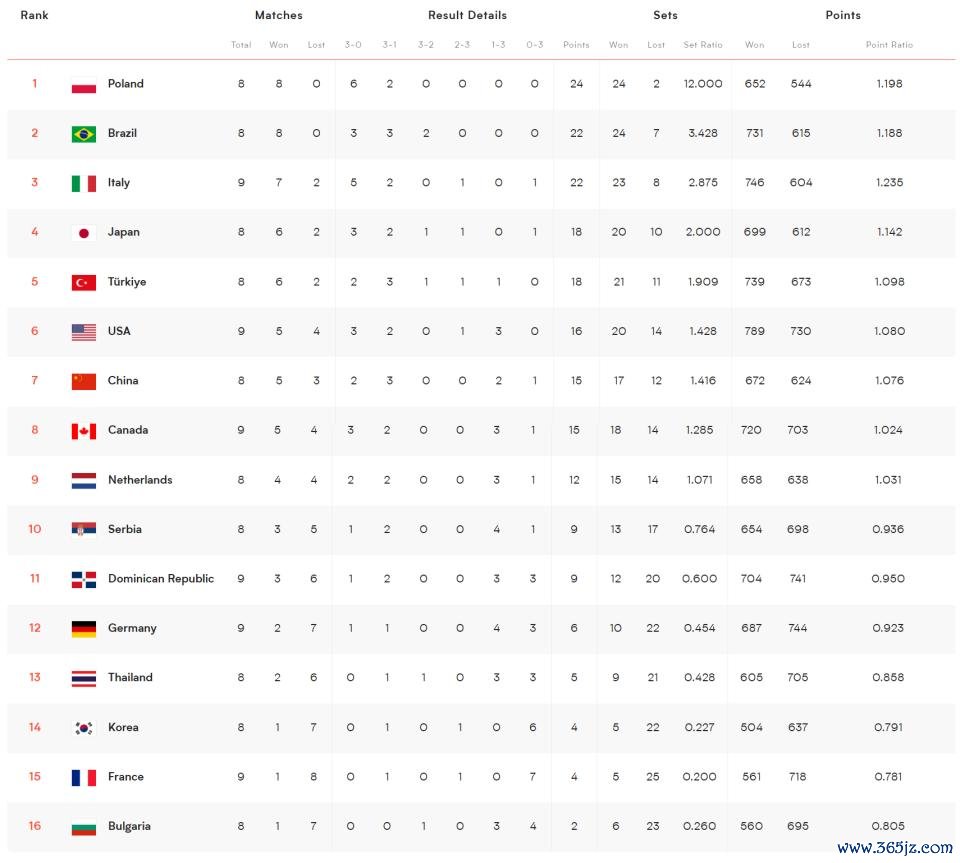This screenshot has height=863, width=960.
Task: Select the Matches header group
Action: [279, 15]
